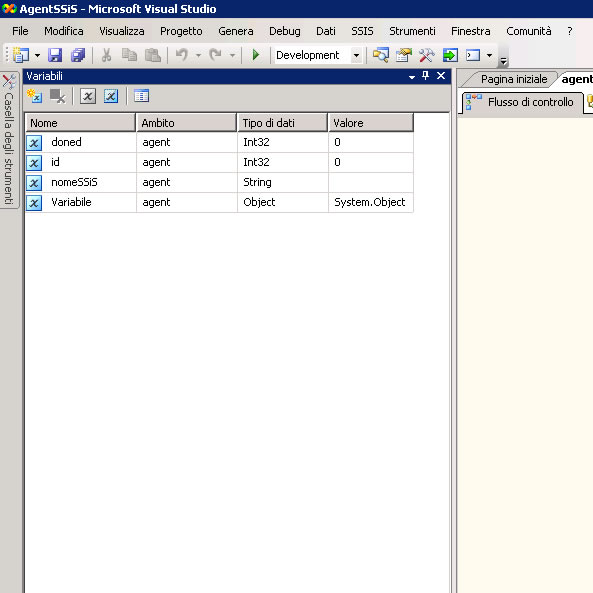Click the Toolbox hammer and wrench icon

click(x=427, y=55)
